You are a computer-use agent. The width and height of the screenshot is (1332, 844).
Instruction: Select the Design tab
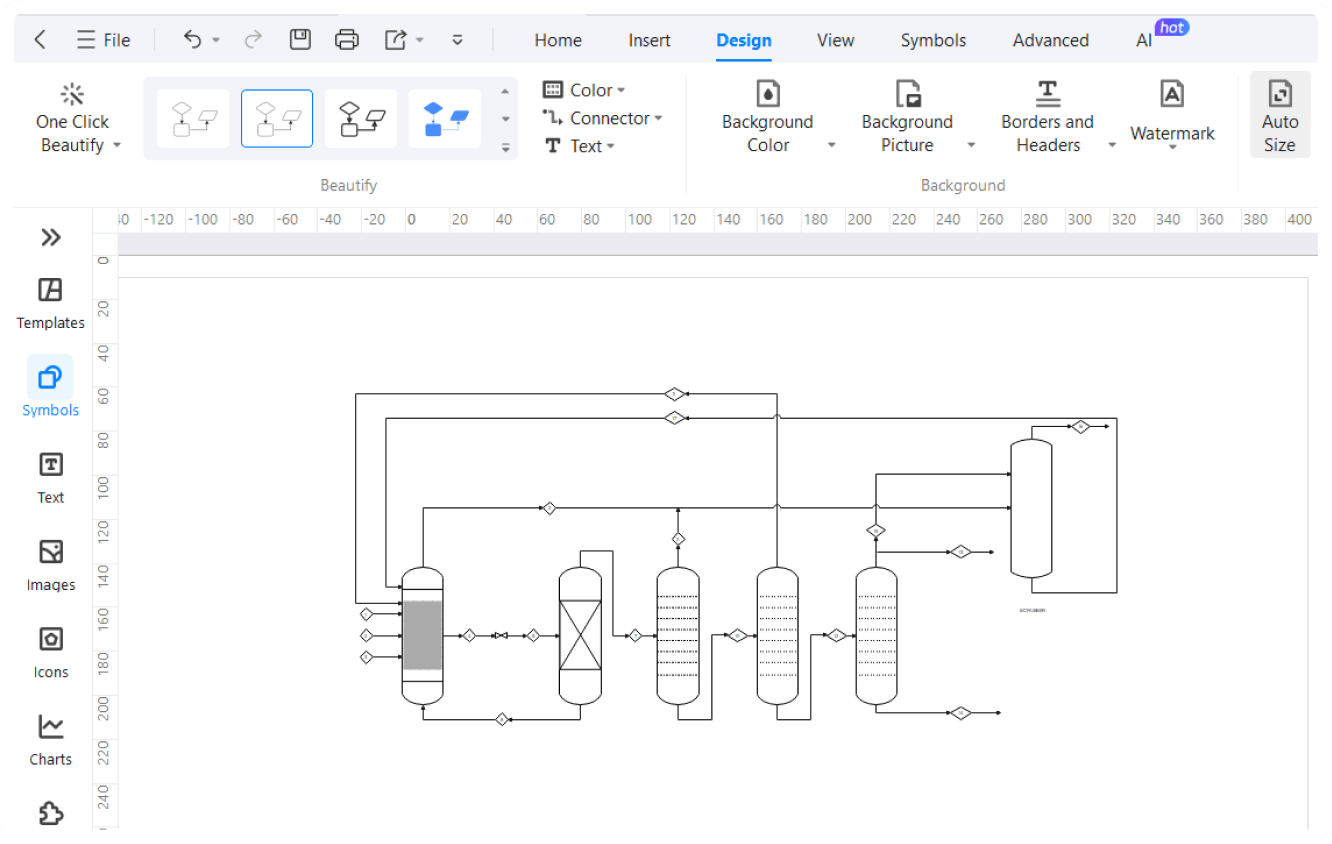click(744, 40)
